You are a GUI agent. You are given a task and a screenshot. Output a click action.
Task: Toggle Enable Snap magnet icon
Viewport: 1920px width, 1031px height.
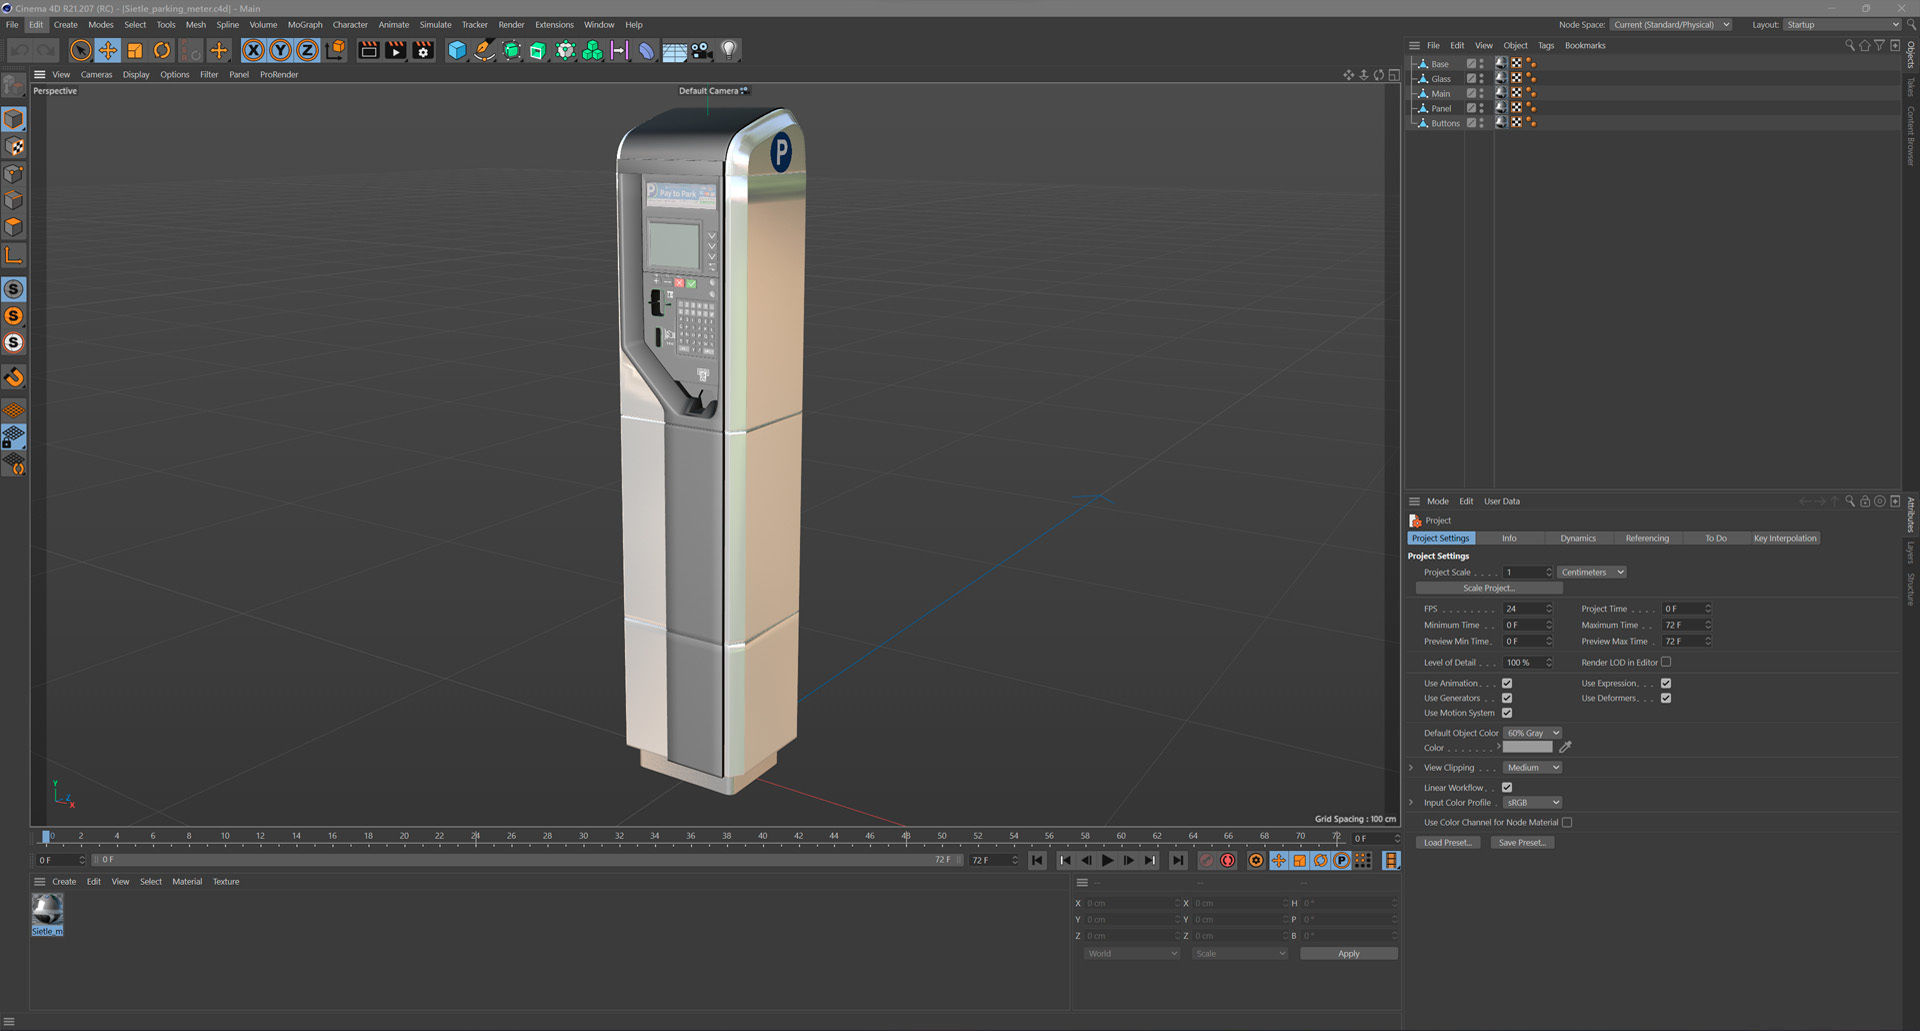coord(14,377)
